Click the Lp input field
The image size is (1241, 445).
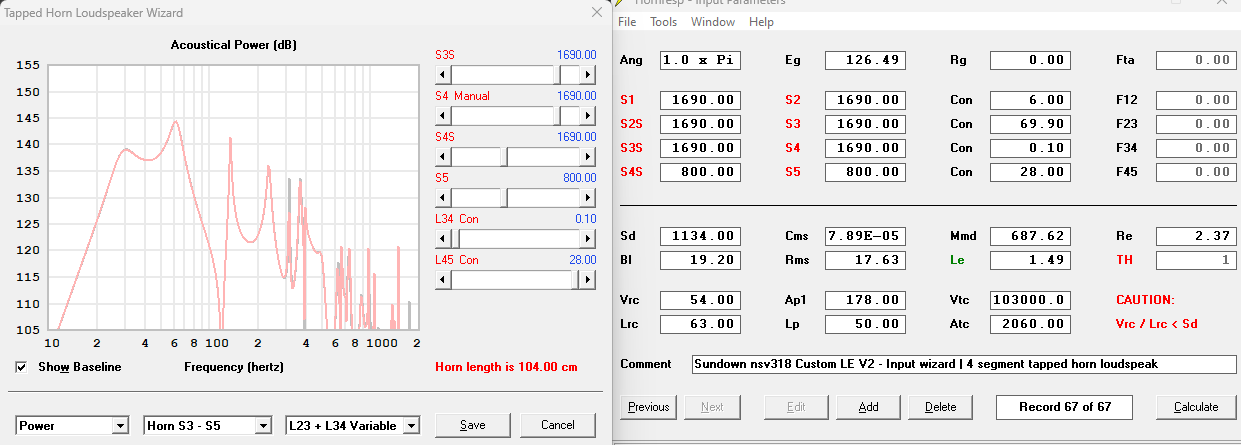click(x=865, y=324)
